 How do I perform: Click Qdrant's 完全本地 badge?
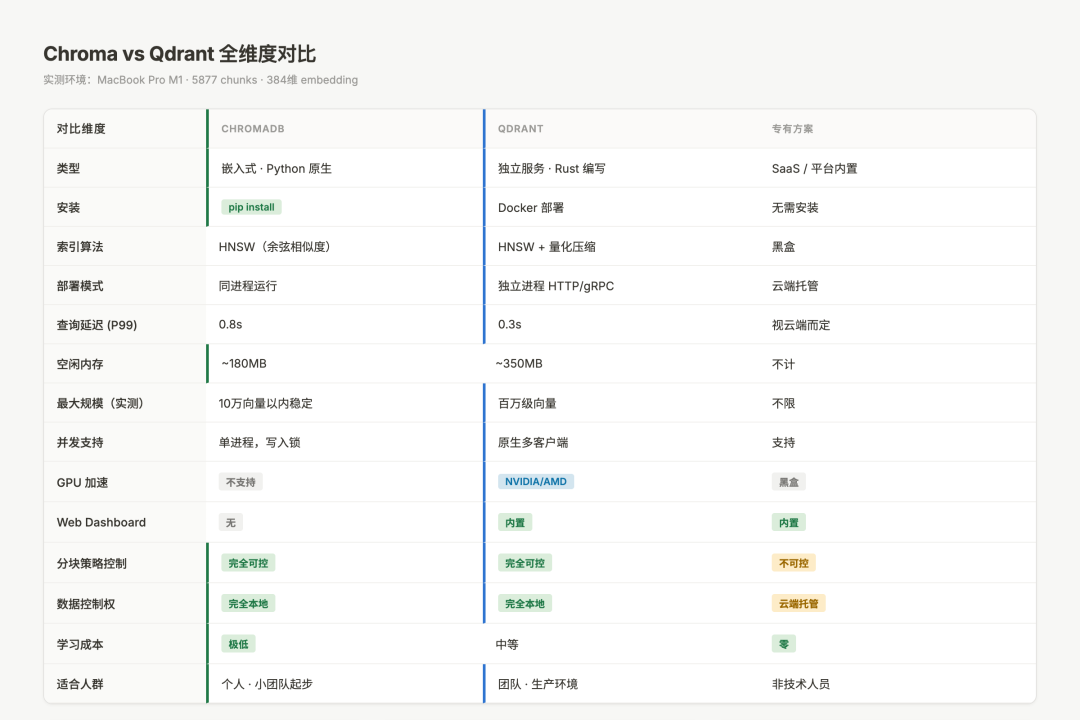525,604
